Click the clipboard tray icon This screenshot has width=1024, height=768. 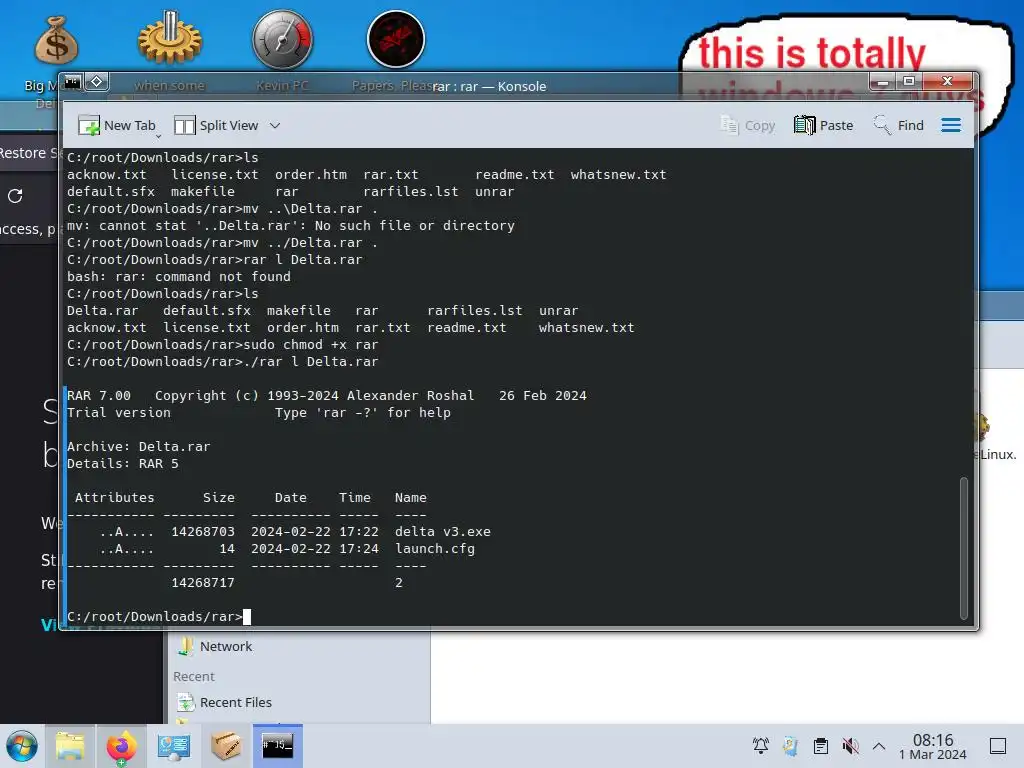tap(821, 746)
